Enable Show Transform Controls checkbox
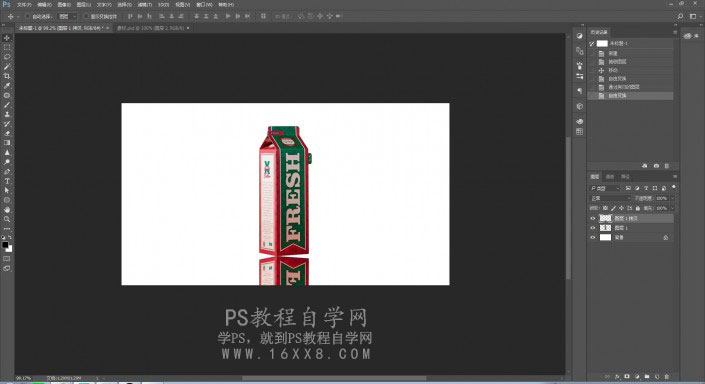The image size is (705, 384). [85, 16]
